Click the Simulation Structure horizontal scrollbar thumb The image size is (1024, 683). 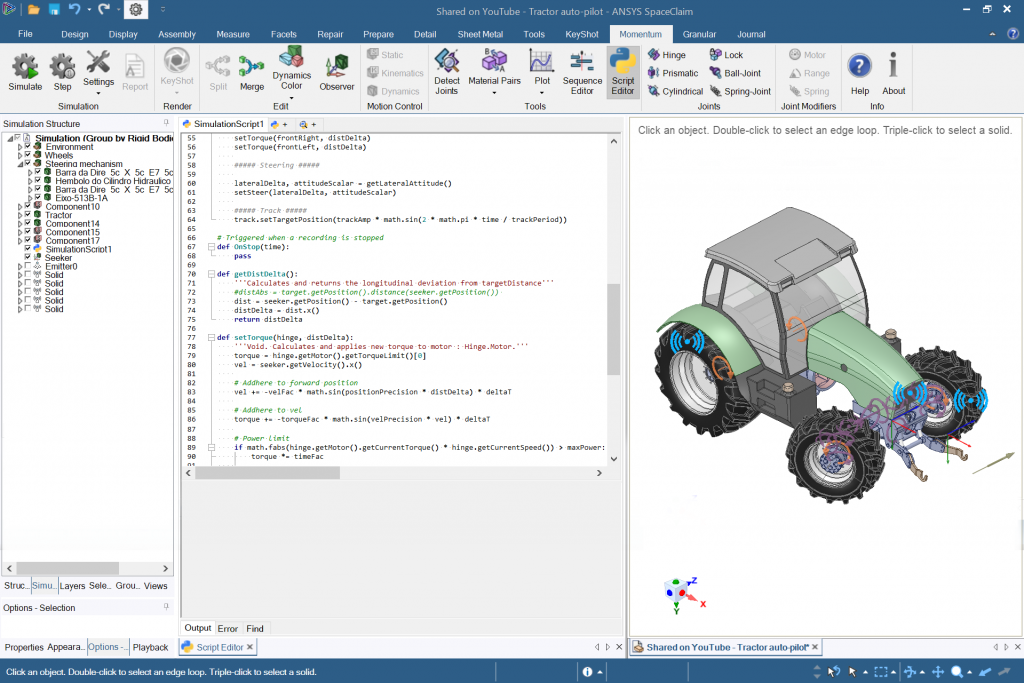point(68,568)
